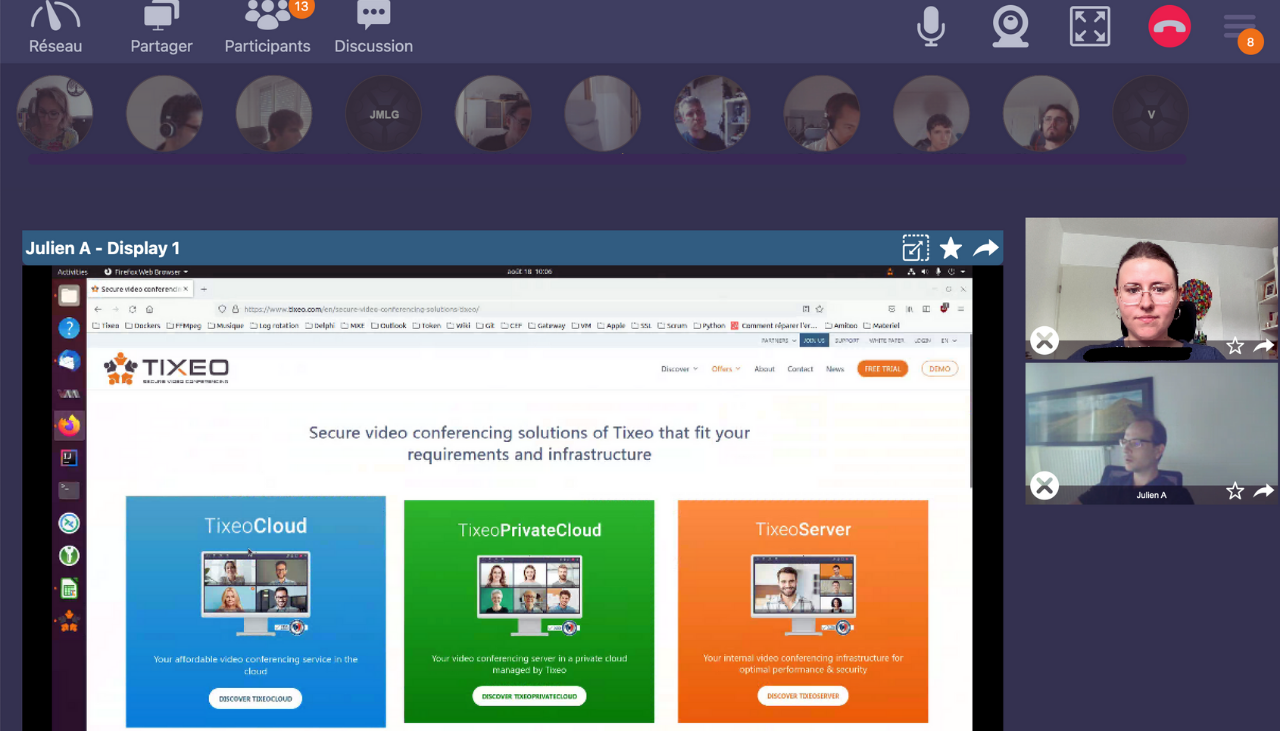The image size is (1280, 731).
Task: Click Firefox home button
Action: (149, 309)
